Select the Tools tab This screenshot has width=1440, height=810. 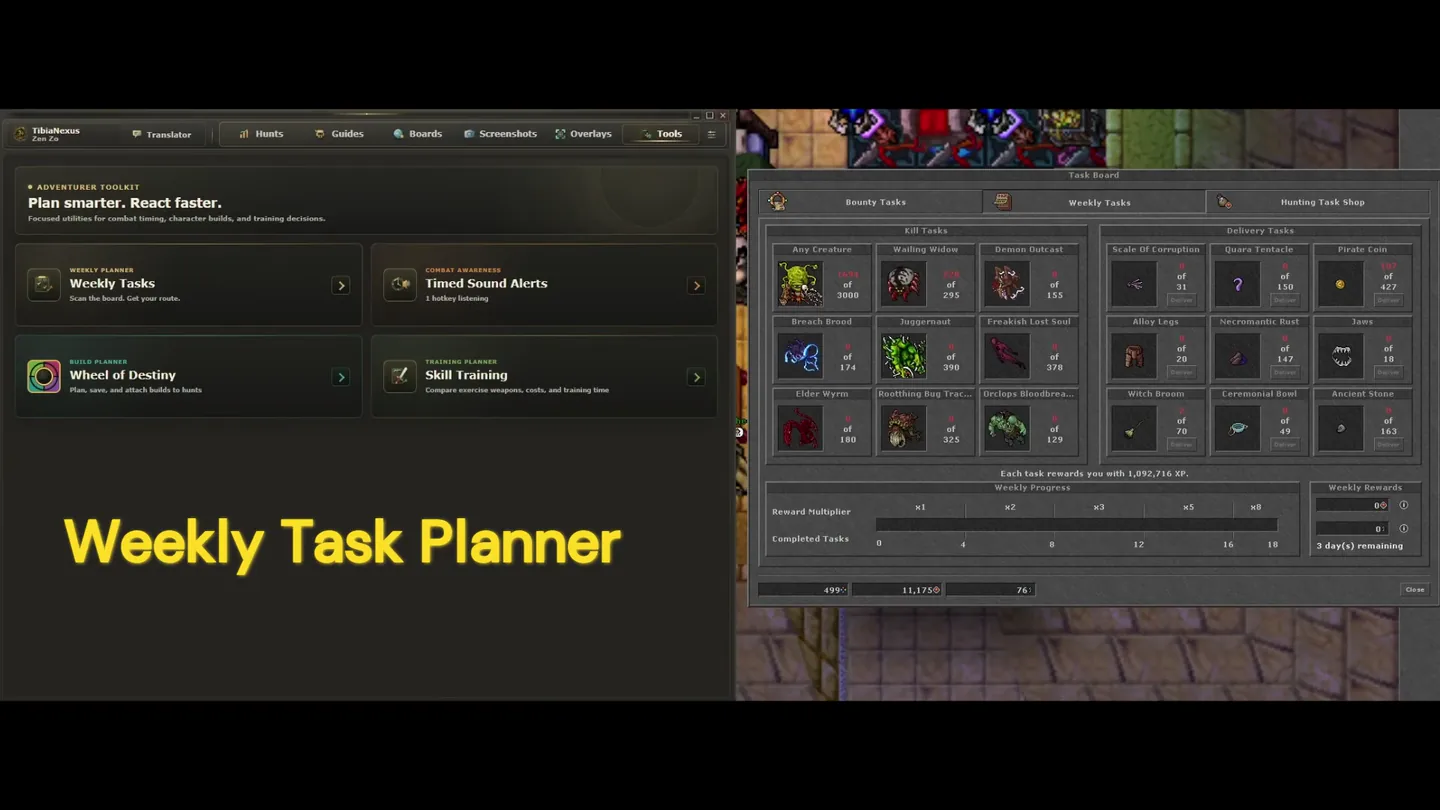[x=661, y=134]
